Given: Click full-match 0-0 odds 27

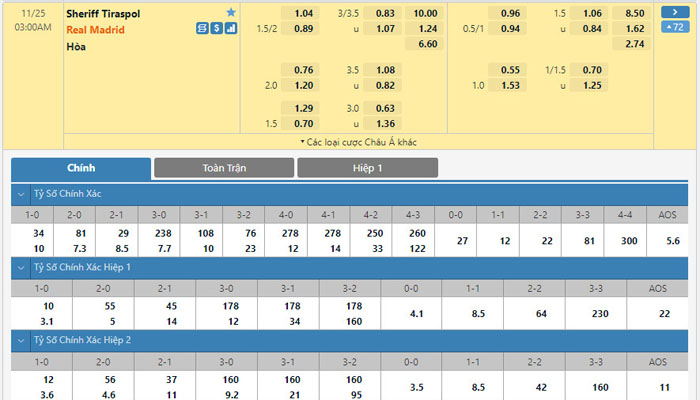Looking at the screenshot, I should (462, 241).
